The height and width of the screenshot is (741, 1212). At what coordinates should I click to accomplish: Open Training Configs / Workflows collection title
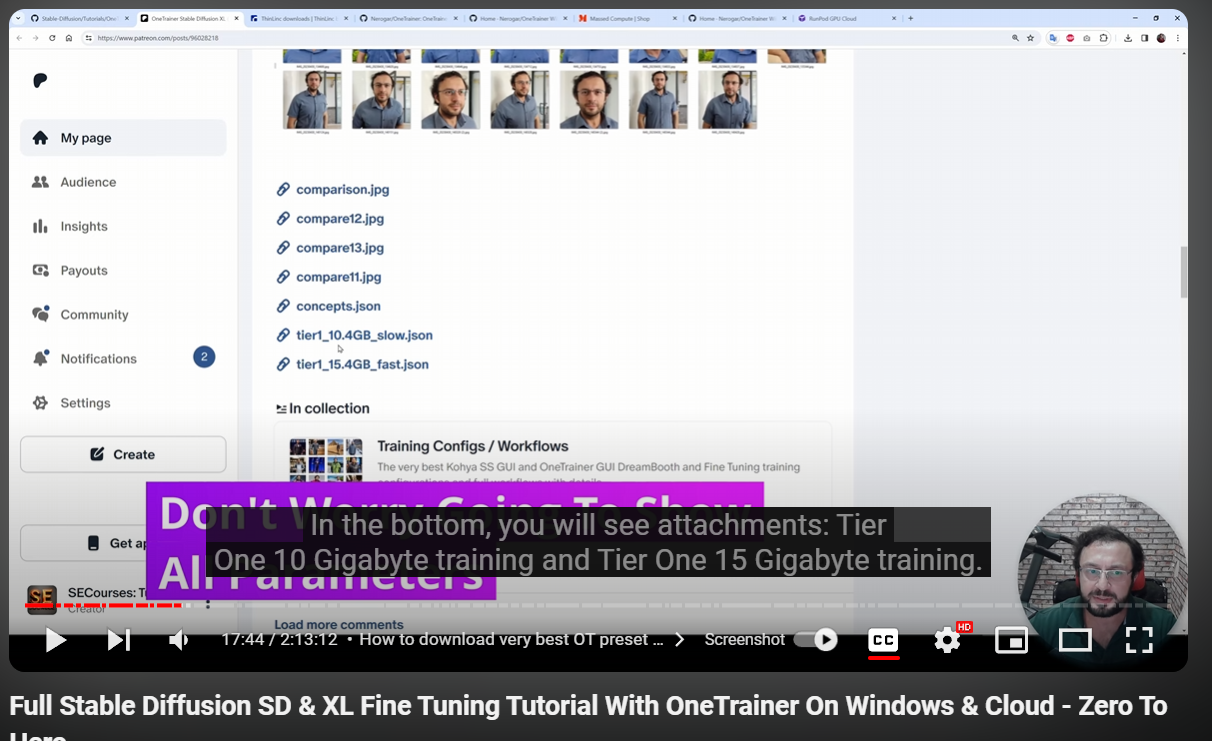[x=472, y=446]
